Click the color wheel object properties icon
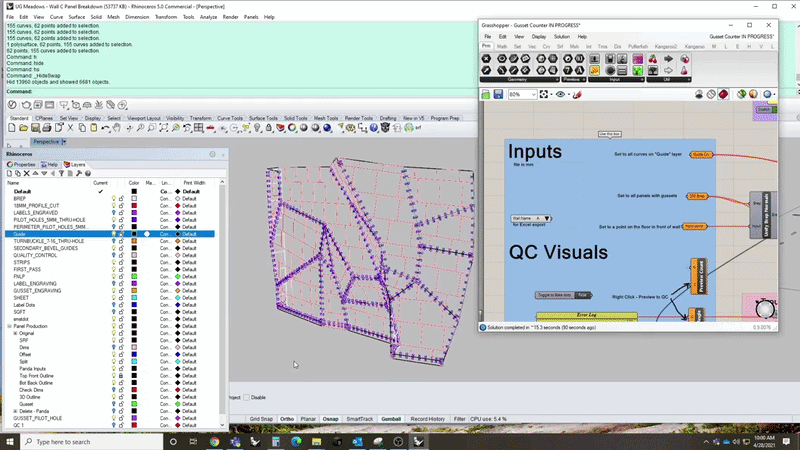800x450 pixels. click(292, 128)
